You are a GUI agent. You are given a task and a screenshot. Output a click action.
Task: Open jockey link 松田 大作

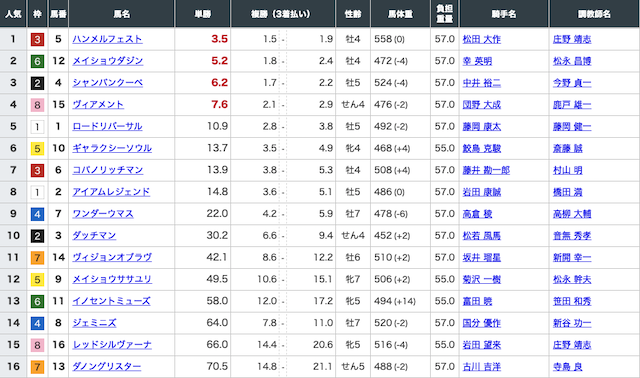(x=482, y=39)
